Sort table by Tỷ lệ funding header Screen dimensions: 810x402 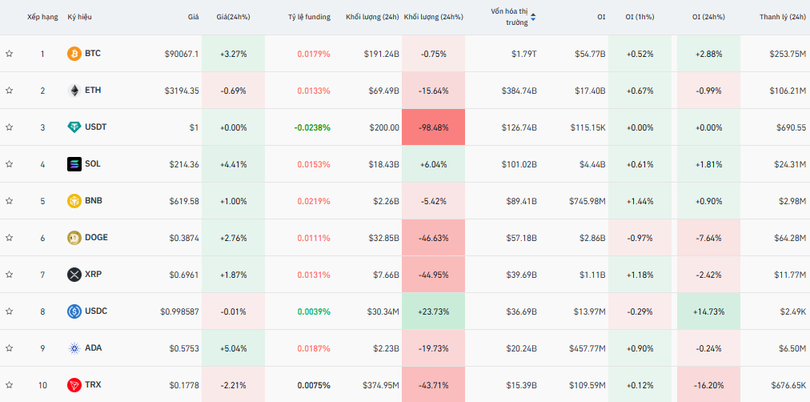[x=309, y=17]
